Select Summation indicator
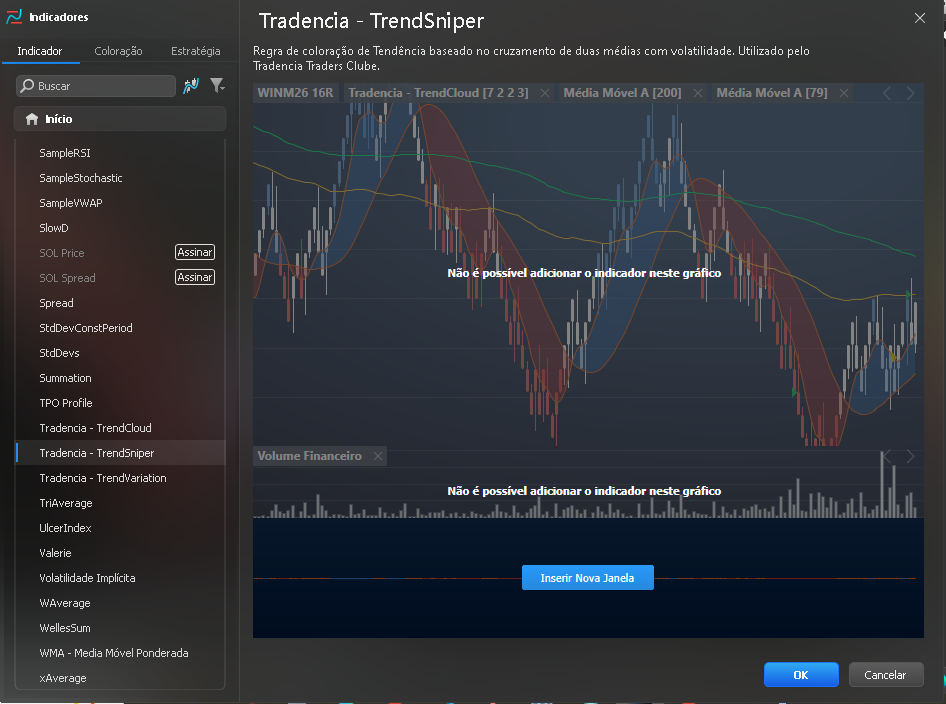This screenshot has height=704, width=946. click(120, 378)
